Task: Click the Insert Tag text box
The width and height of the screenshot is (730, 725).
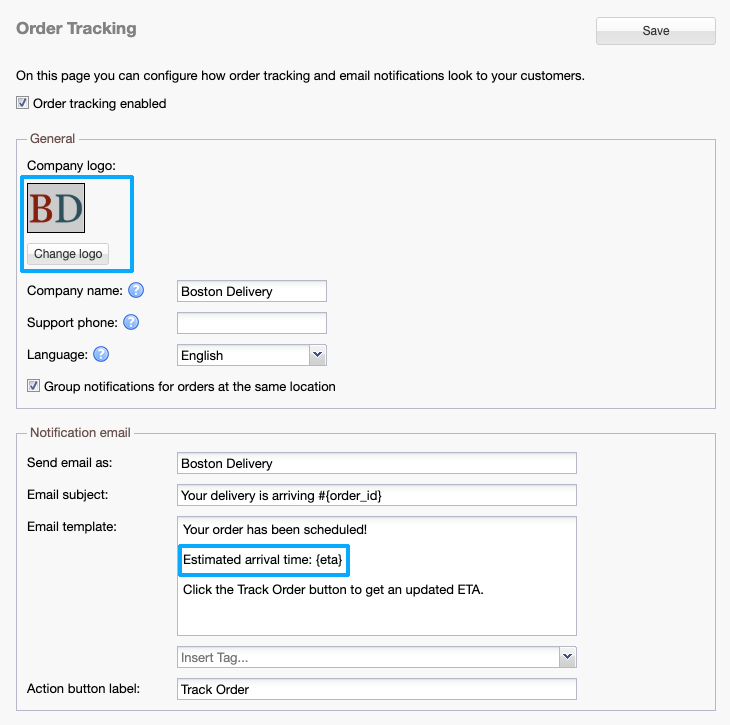Action: coord(368,657)
